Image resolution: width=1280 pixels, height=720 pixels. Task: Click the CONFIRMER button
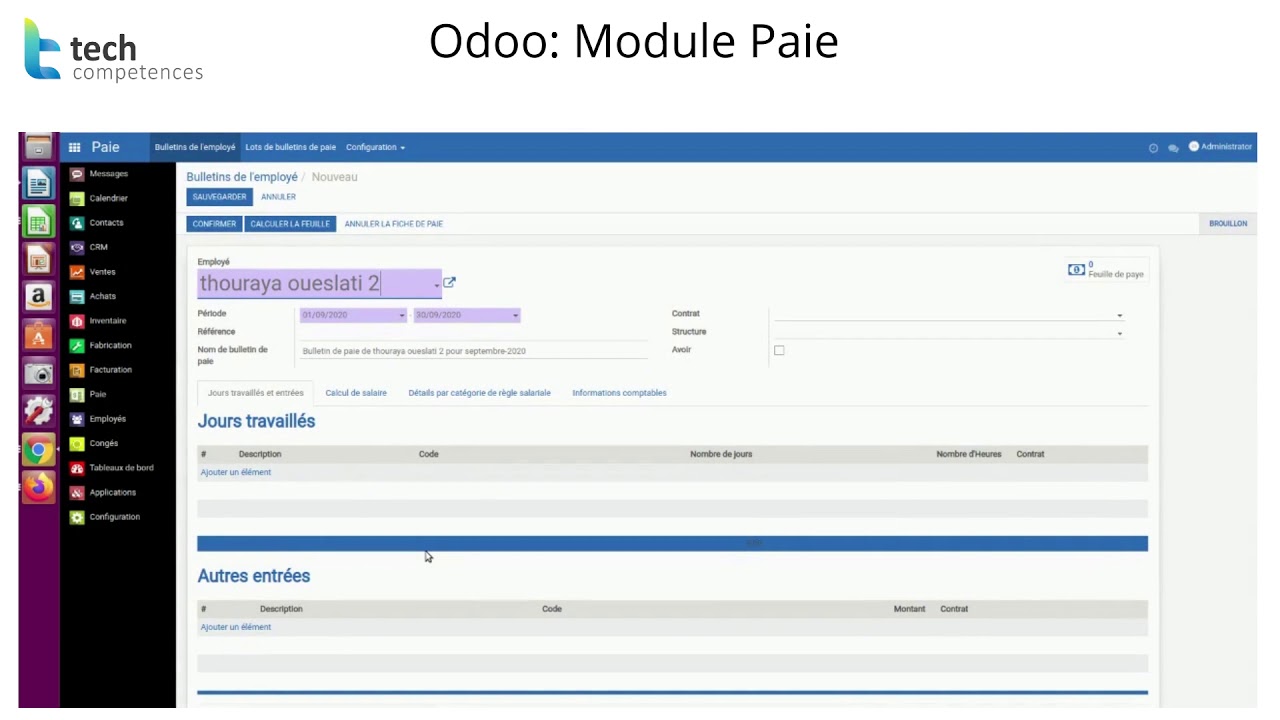pyautogui.click(x=214, y=224)
